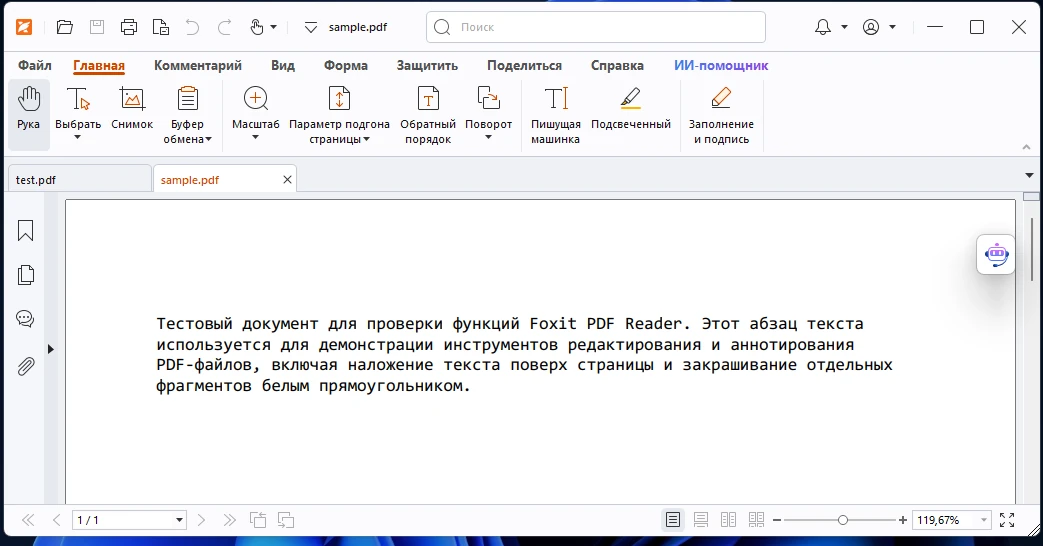Open the Защитить ribbon tab
The width and height of the screenshot is (1043, 546).
[x=427, y=65]
